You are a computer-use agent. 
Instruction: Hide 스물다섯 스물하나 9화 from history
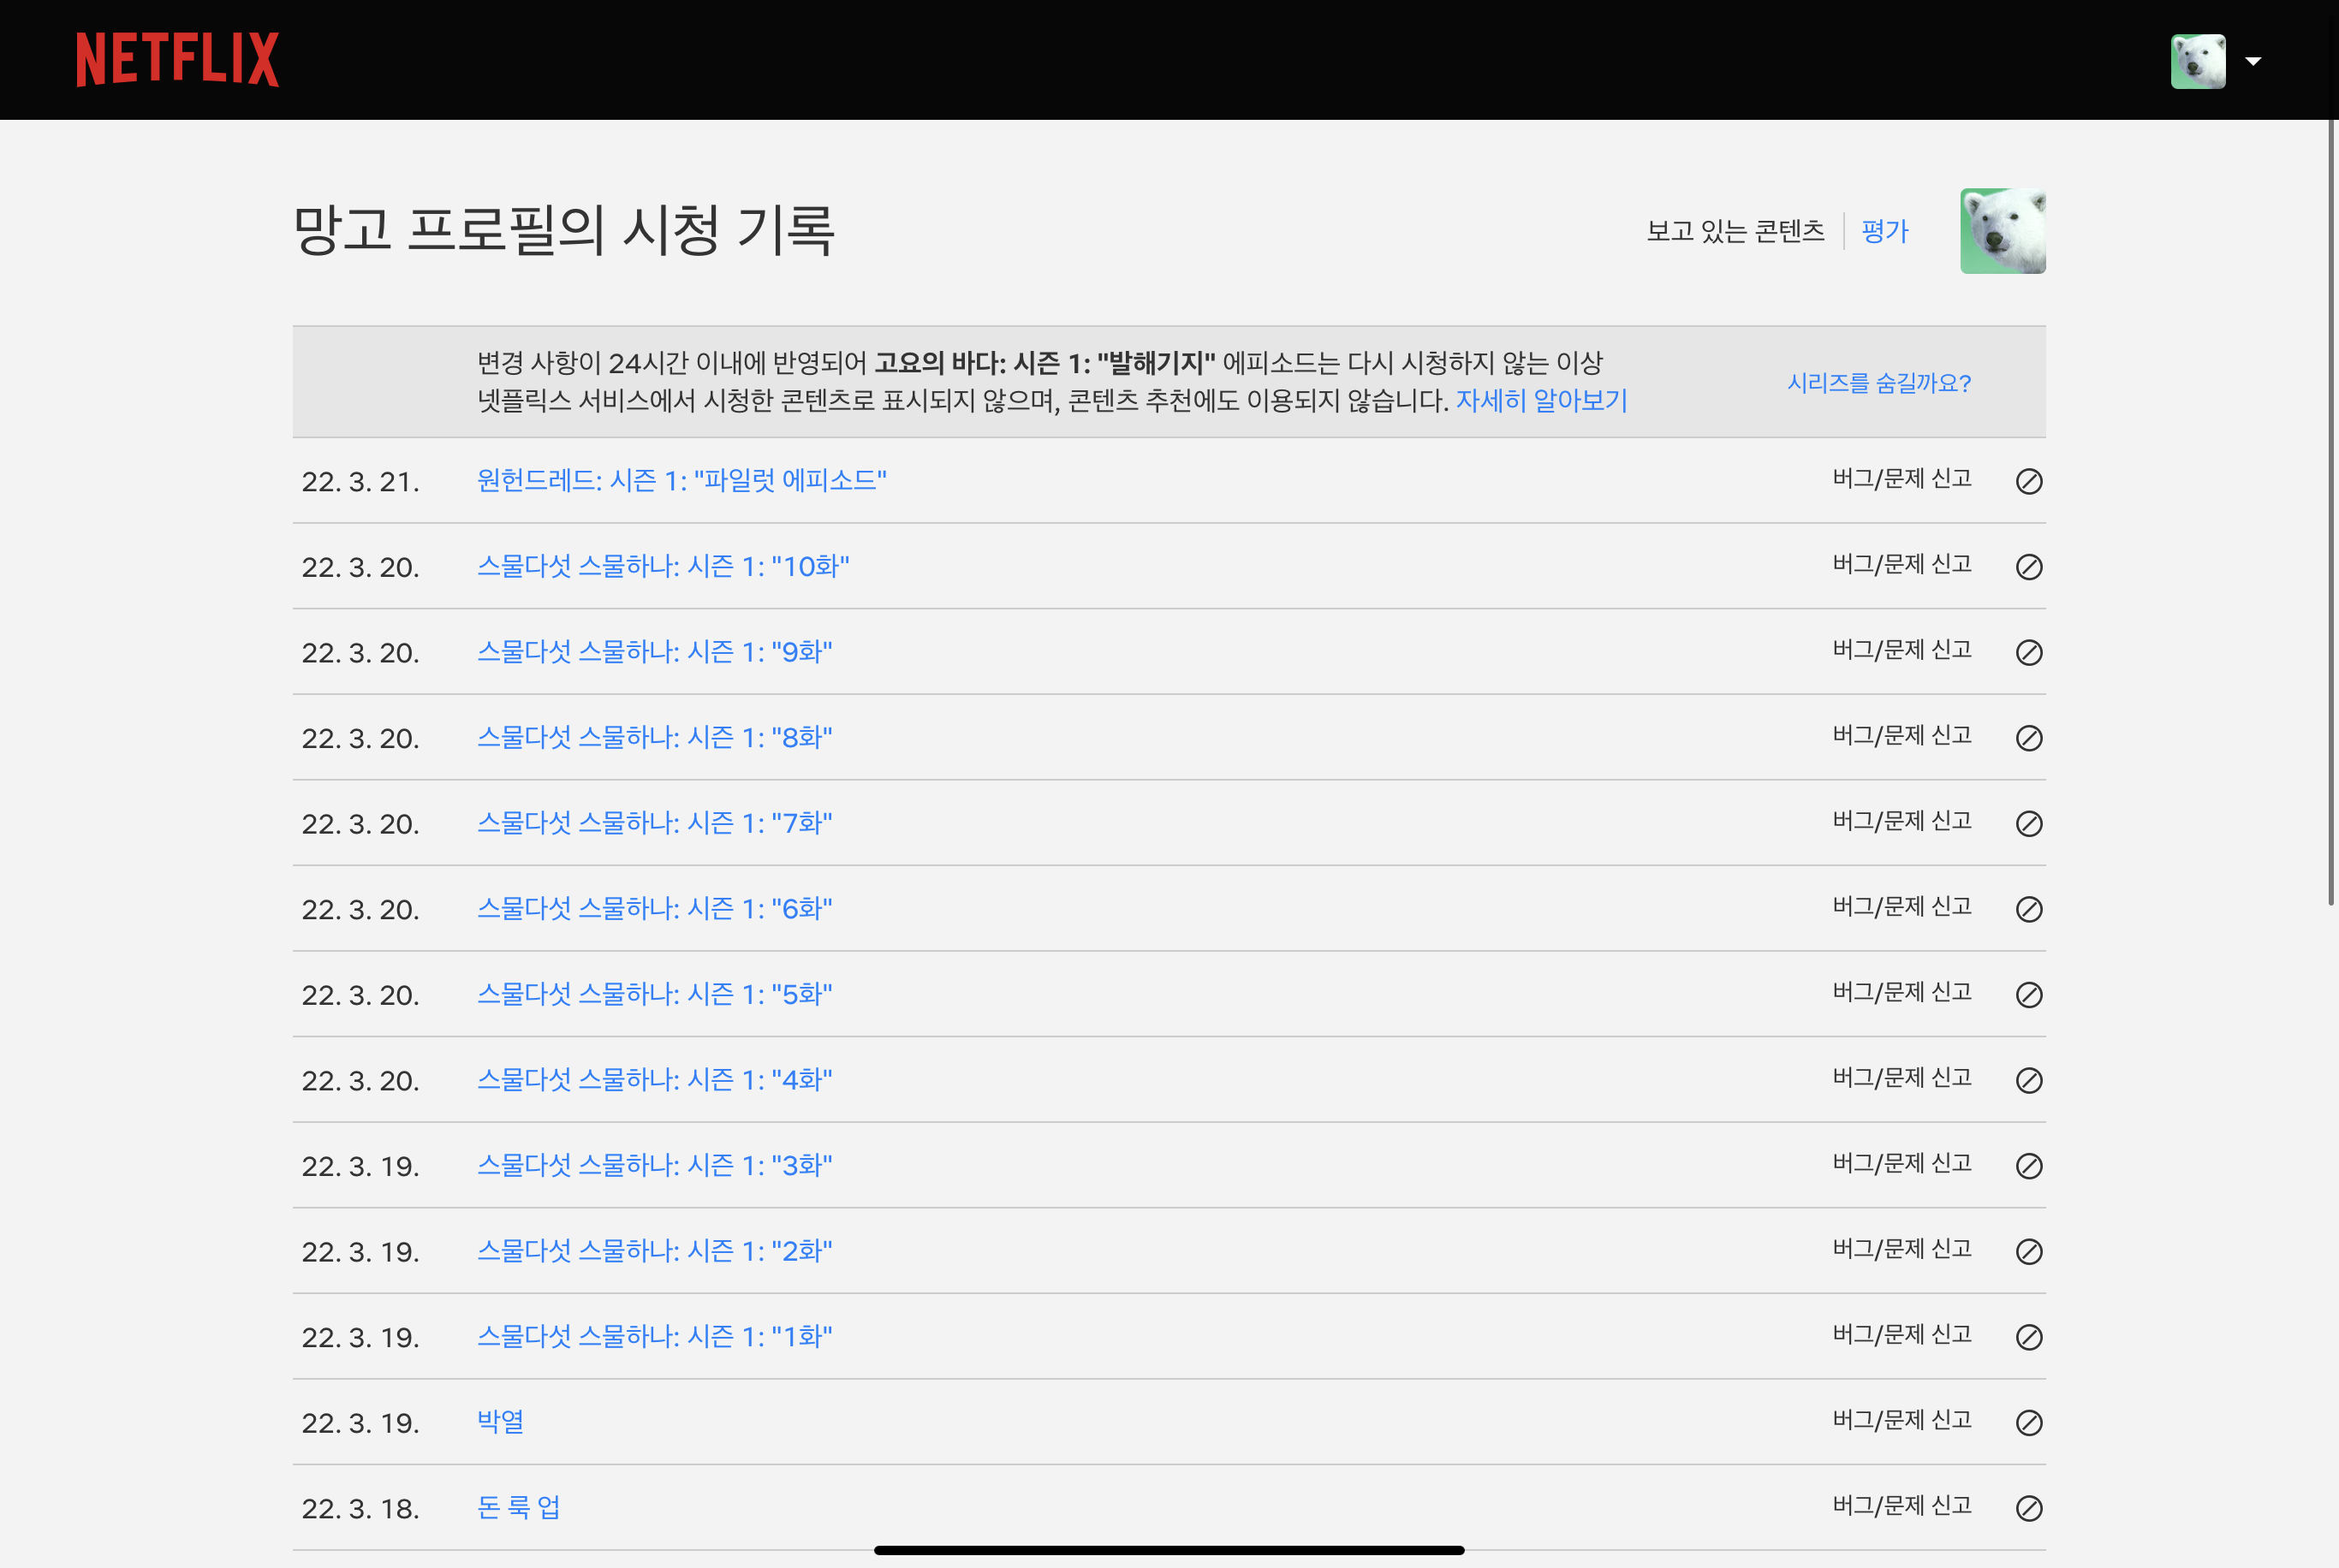coord(2029,652)
